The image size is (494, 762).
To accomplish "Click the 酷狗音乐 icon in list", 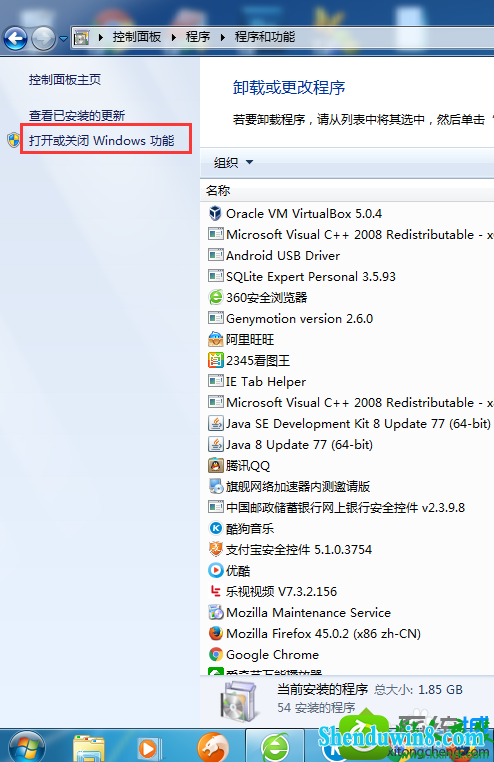I will point(215,528).
